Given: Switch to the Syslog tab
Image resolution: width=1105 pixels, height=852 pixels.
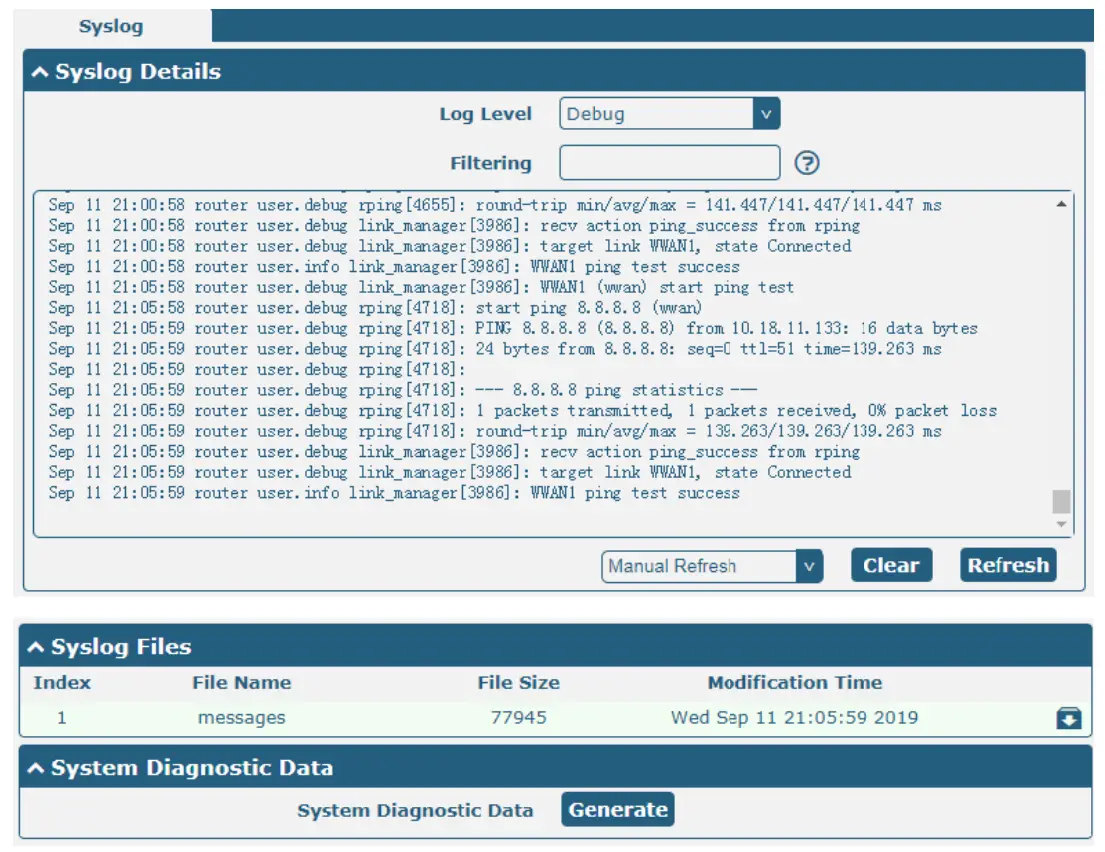Looking at the screenshot, I should [111, 26].
